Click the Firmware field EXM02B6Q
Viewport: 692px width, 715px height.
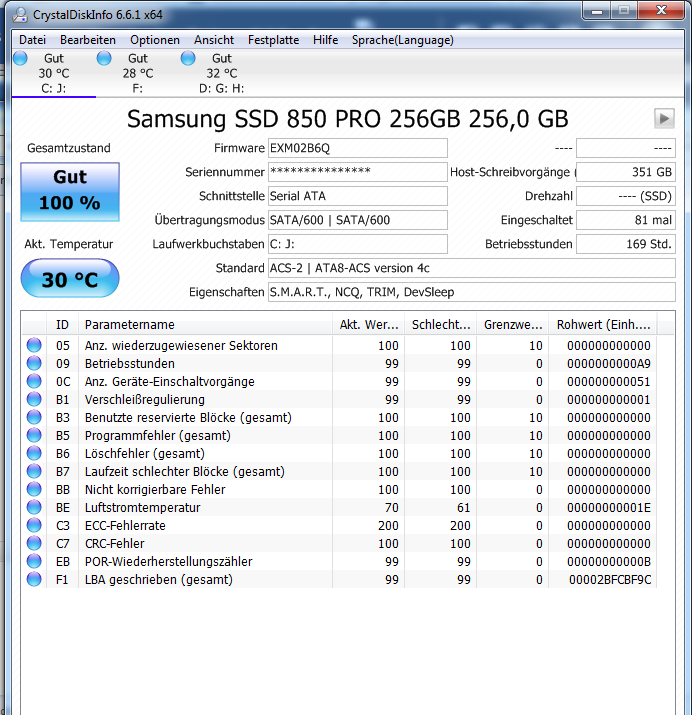point(358,148)
